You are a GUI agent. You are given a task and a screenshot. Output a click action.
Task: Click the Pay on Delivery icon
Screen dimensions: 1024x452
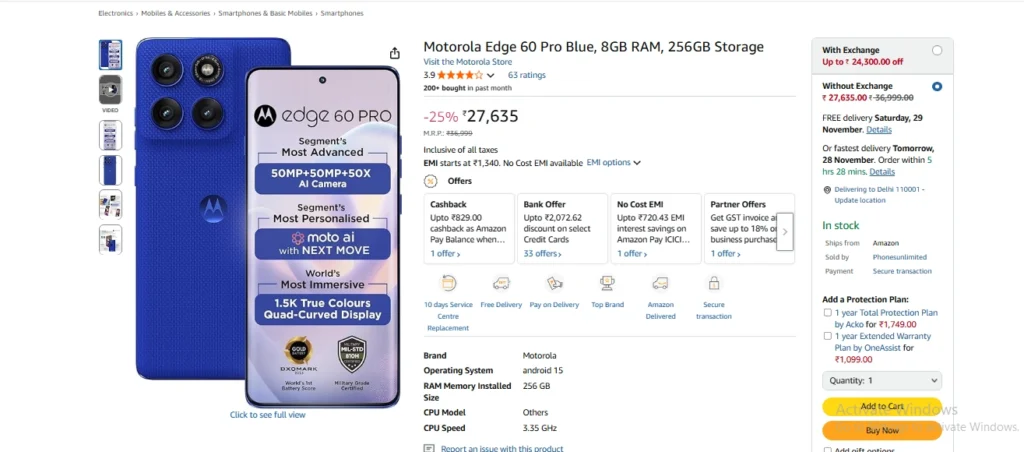coord(554,283)
